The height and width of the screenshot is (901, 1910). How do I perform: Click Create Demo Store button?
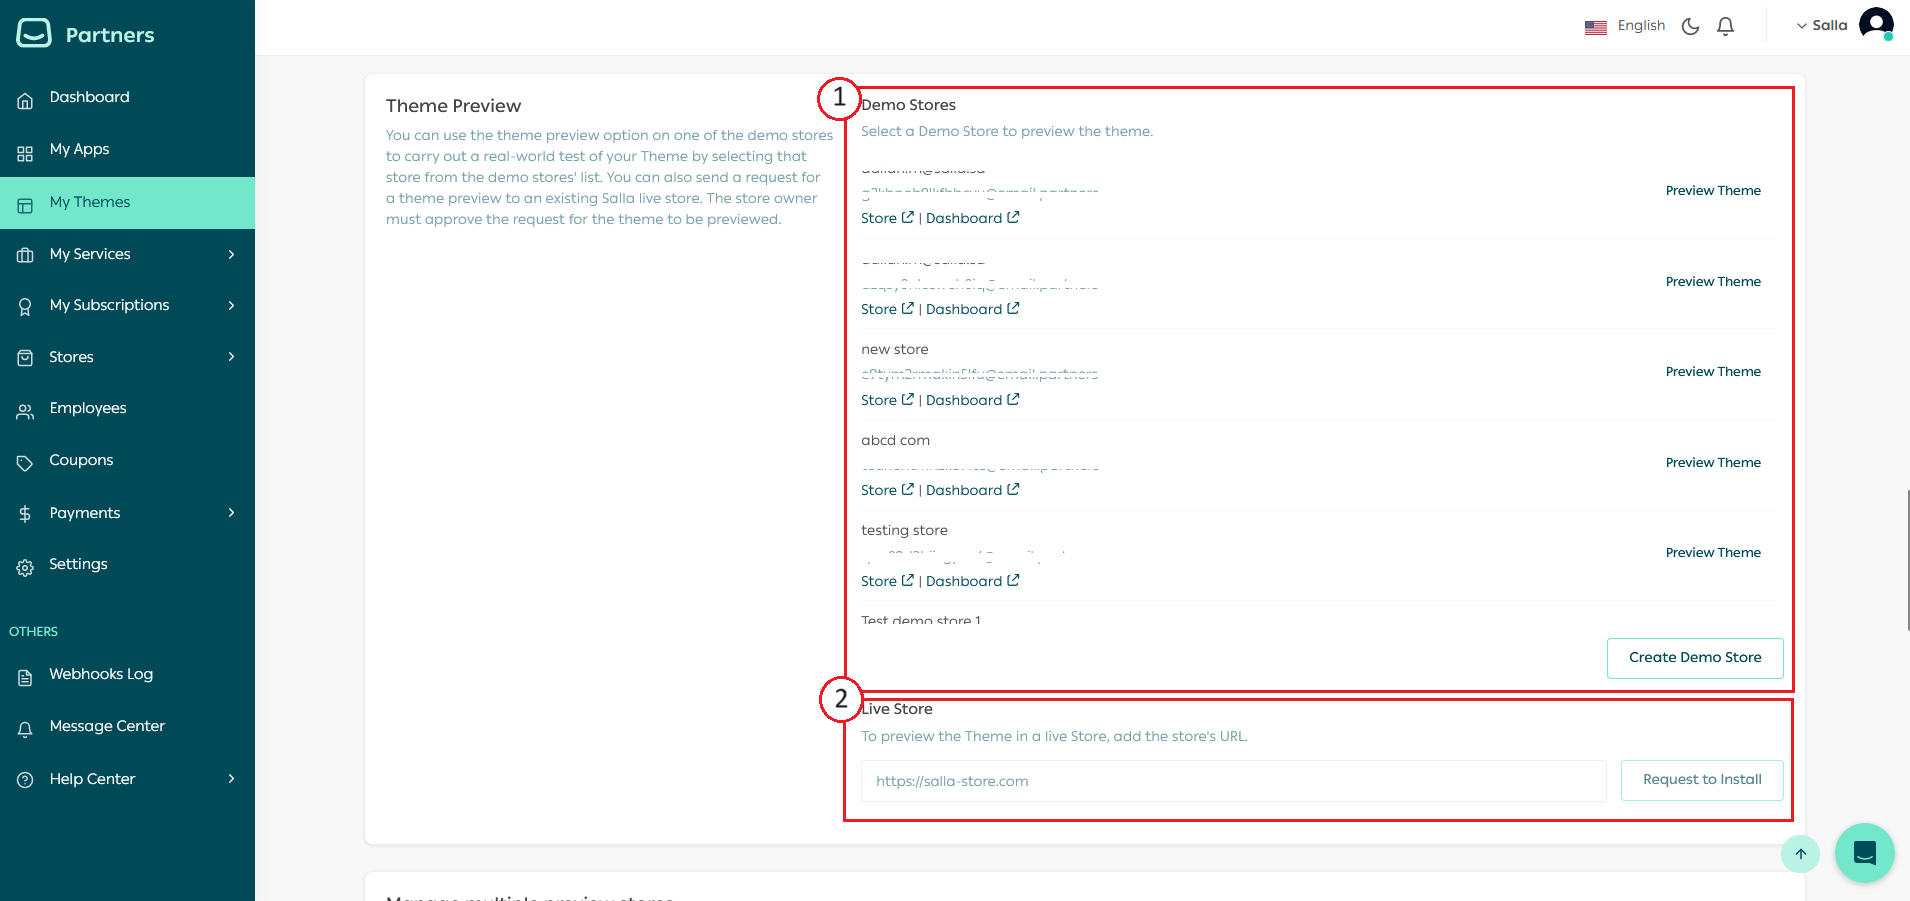point(1695,658)
